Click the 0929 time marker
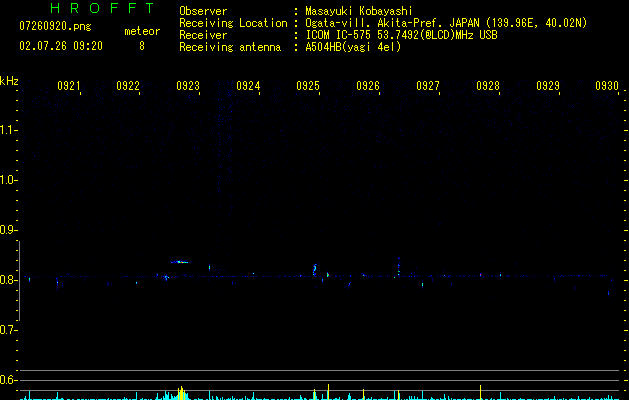Image resolution: width=629 pixels, height=400 pixels. pyautogui.click(x=548, y=86)
